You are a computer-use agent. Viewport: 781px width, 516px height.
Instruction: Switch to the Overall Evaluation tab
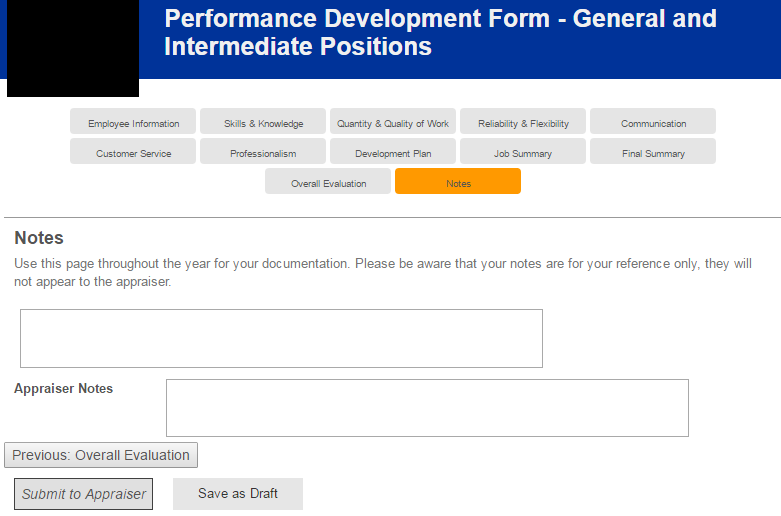click(328, 183)
